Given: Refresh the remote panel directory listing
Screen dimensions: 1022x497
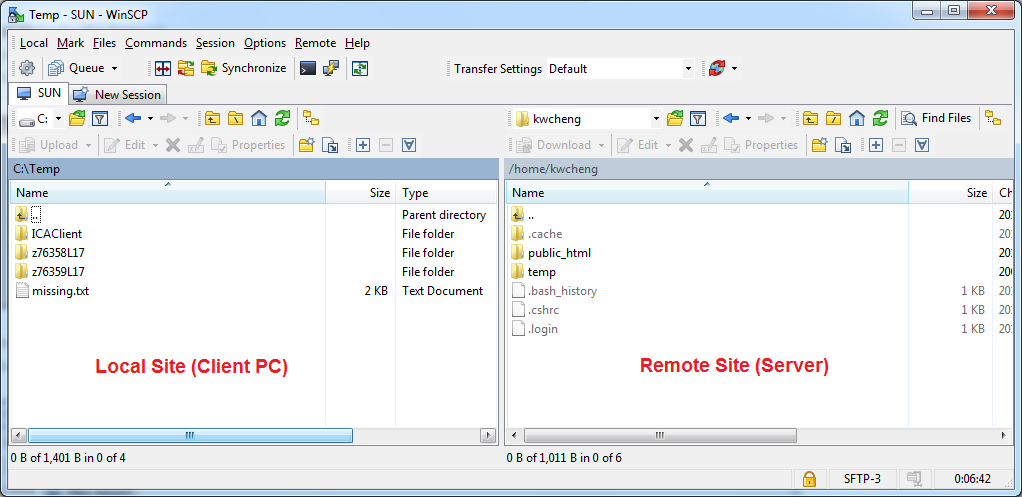Looking at the screenshot, I should [x=880, y=118].
